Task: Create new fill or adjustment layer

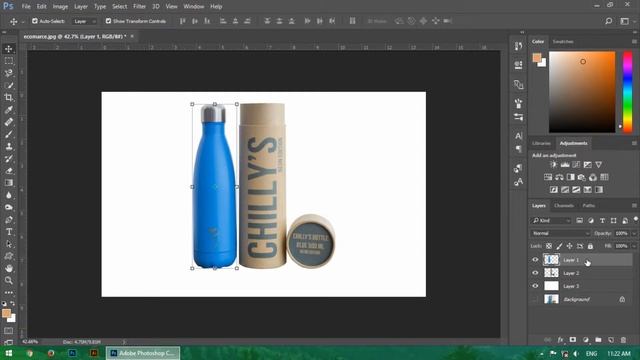Action: pos(586,340)
